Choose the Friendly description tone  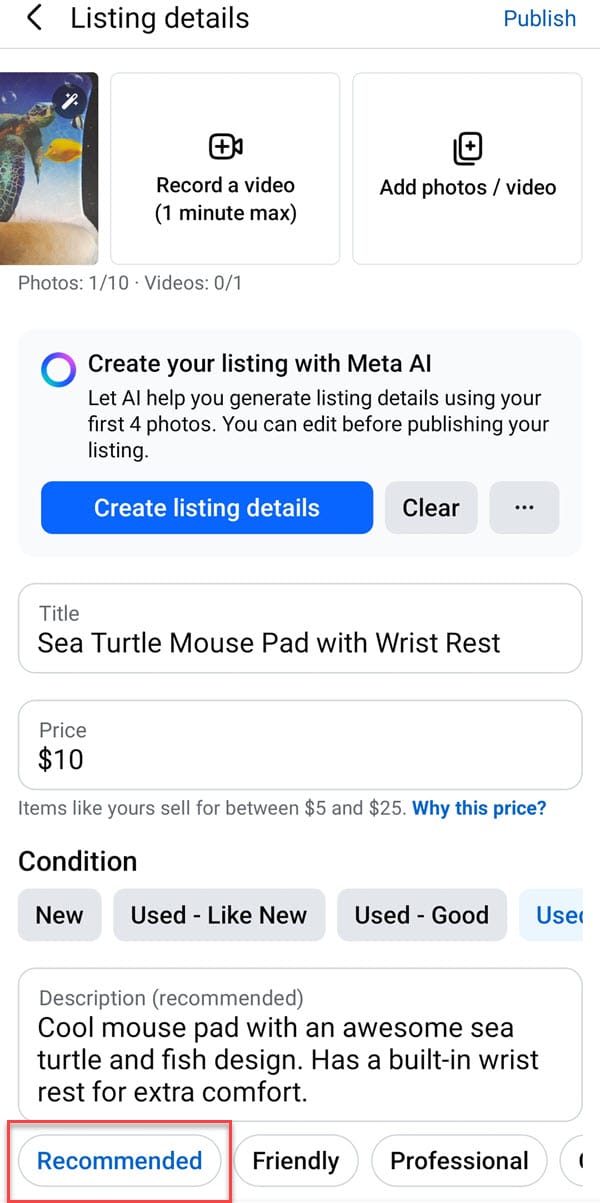click(295, 1161)
